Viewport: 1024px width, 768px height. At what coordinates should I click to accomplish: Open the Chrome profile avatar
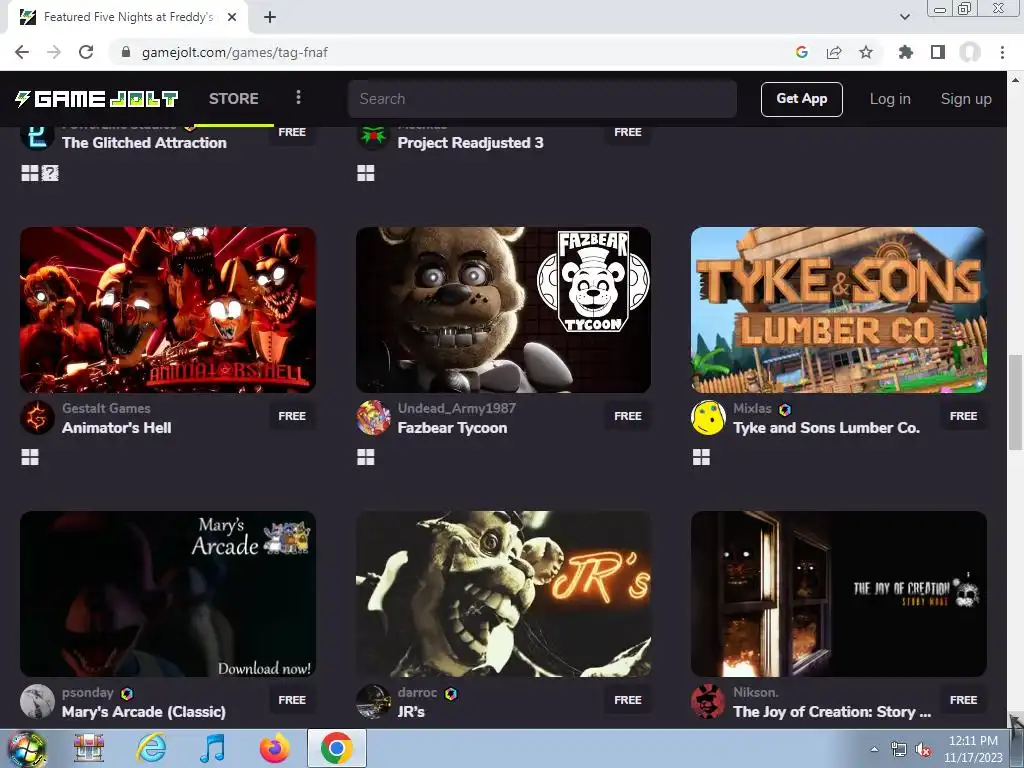970,52
